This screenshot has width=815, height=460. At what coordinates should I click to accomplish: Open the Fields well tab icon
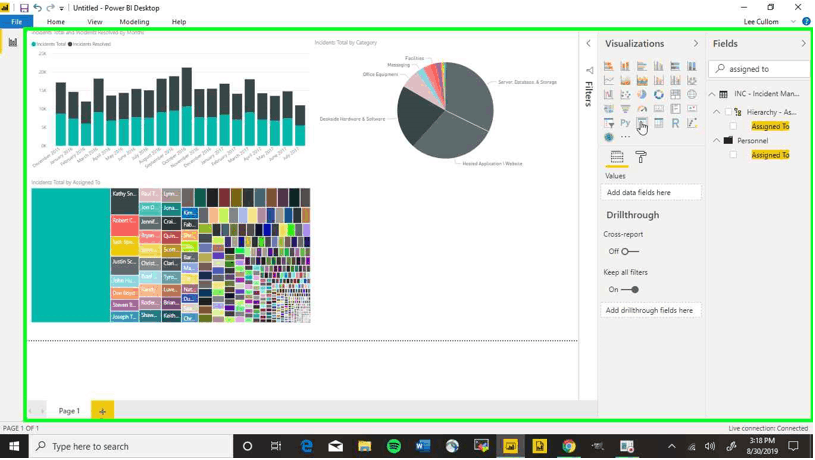coord(617,156)
